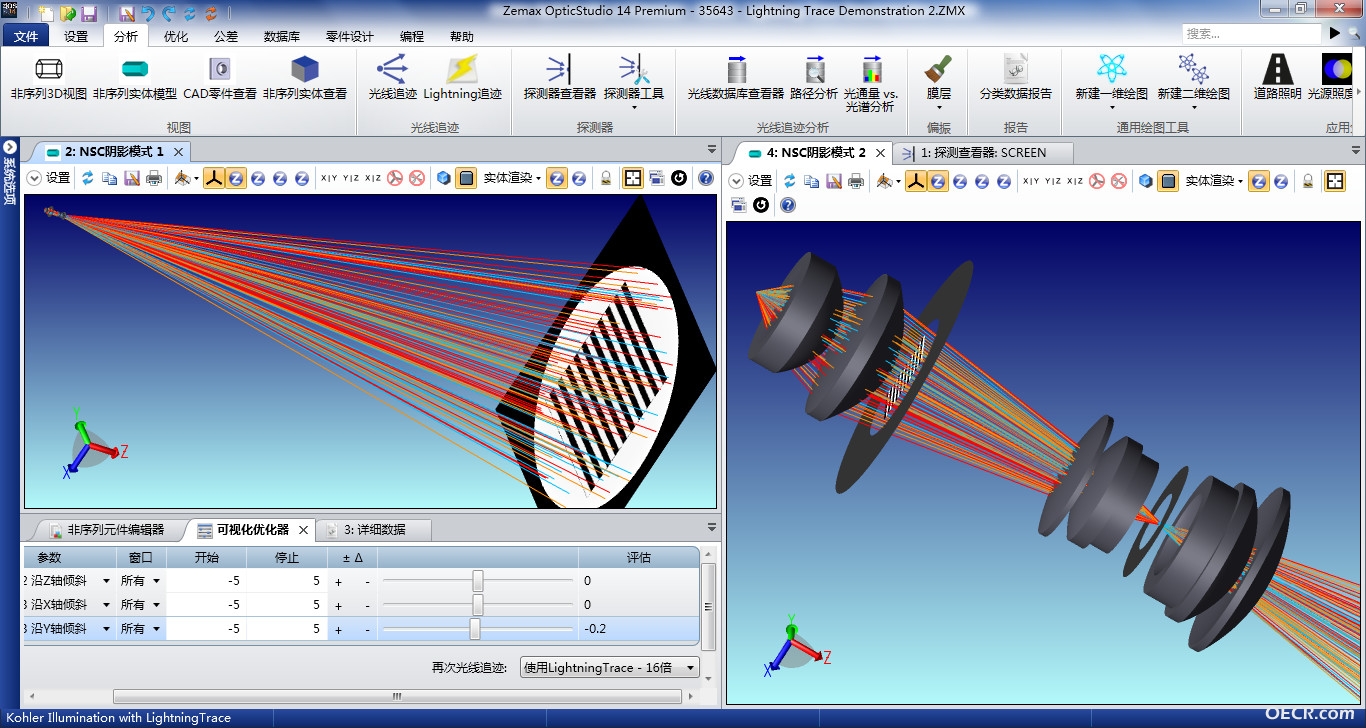Screen dimensions: 1366x728
Task: Start the Lightning追迹 trace
Action: pyautogui.click(x=462, y=78)
